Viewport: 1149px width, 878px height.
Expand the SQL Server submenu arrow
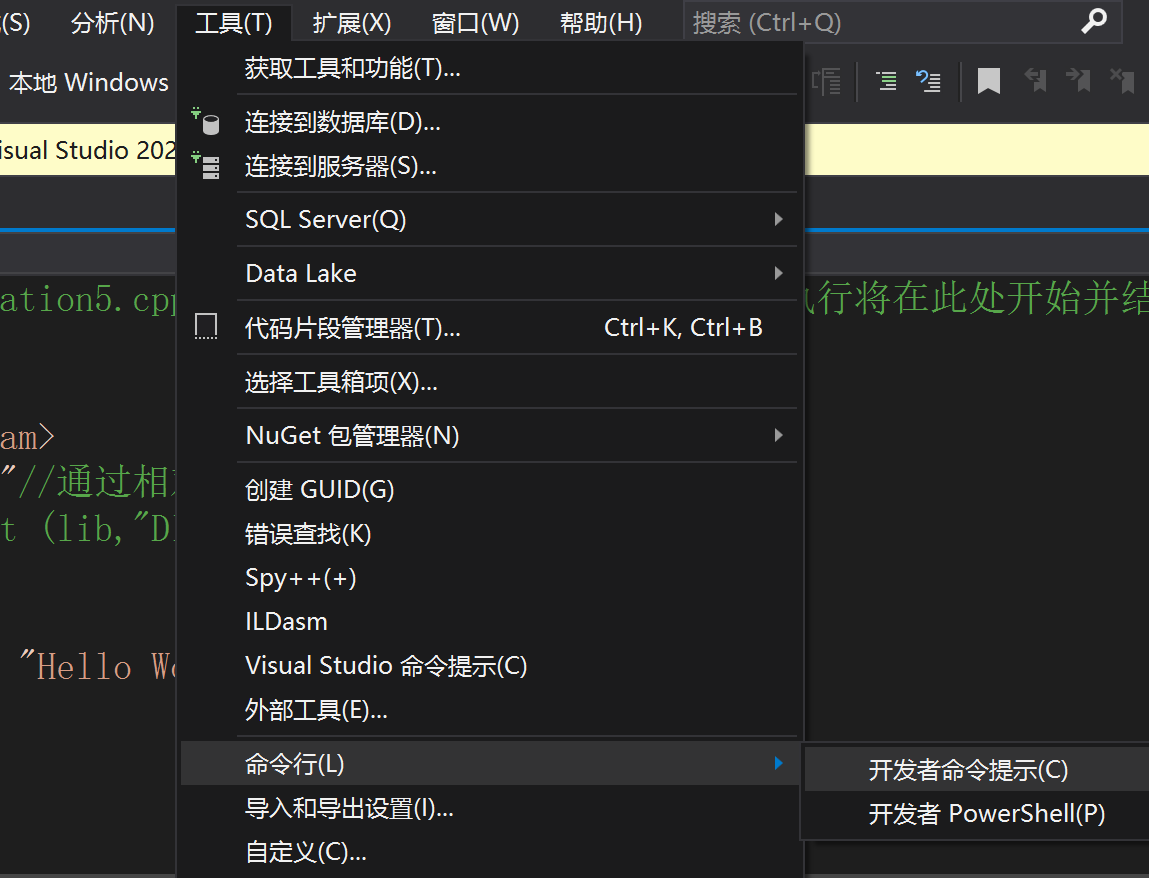click(x=778, y=219)
